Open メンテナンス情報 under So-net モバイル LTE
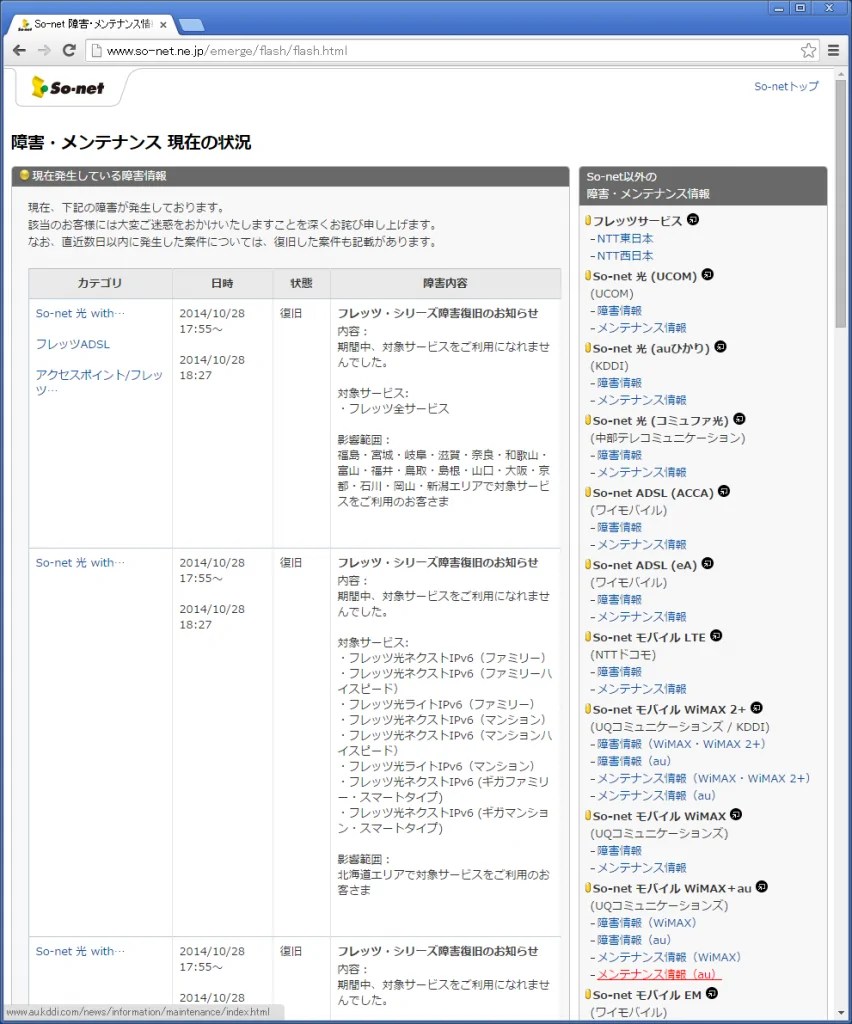Viewport: 852px width, 1024px height. tap(642, 688)
